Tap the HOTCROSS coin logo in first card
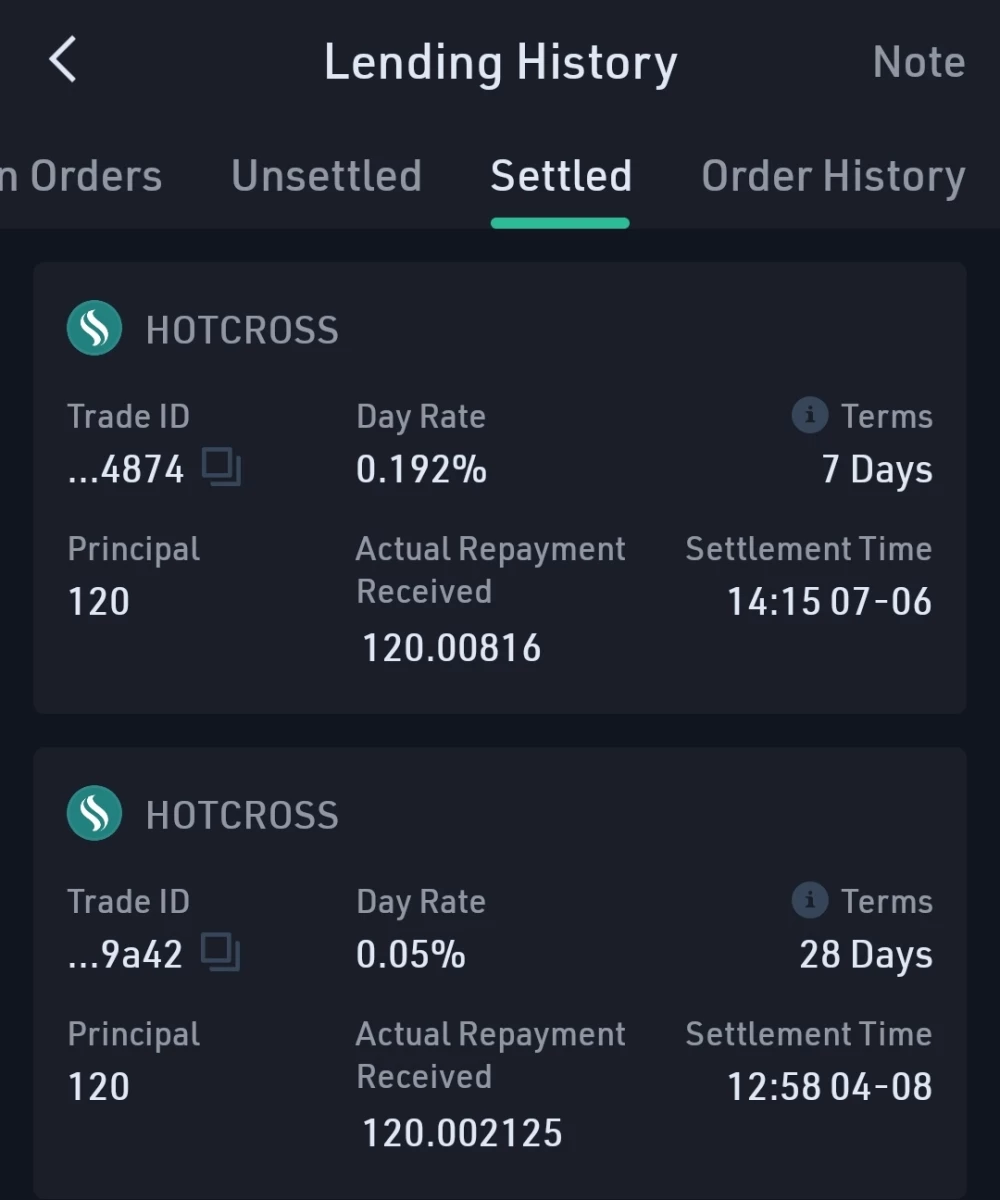1000x1200 pixels. point(94,329)
